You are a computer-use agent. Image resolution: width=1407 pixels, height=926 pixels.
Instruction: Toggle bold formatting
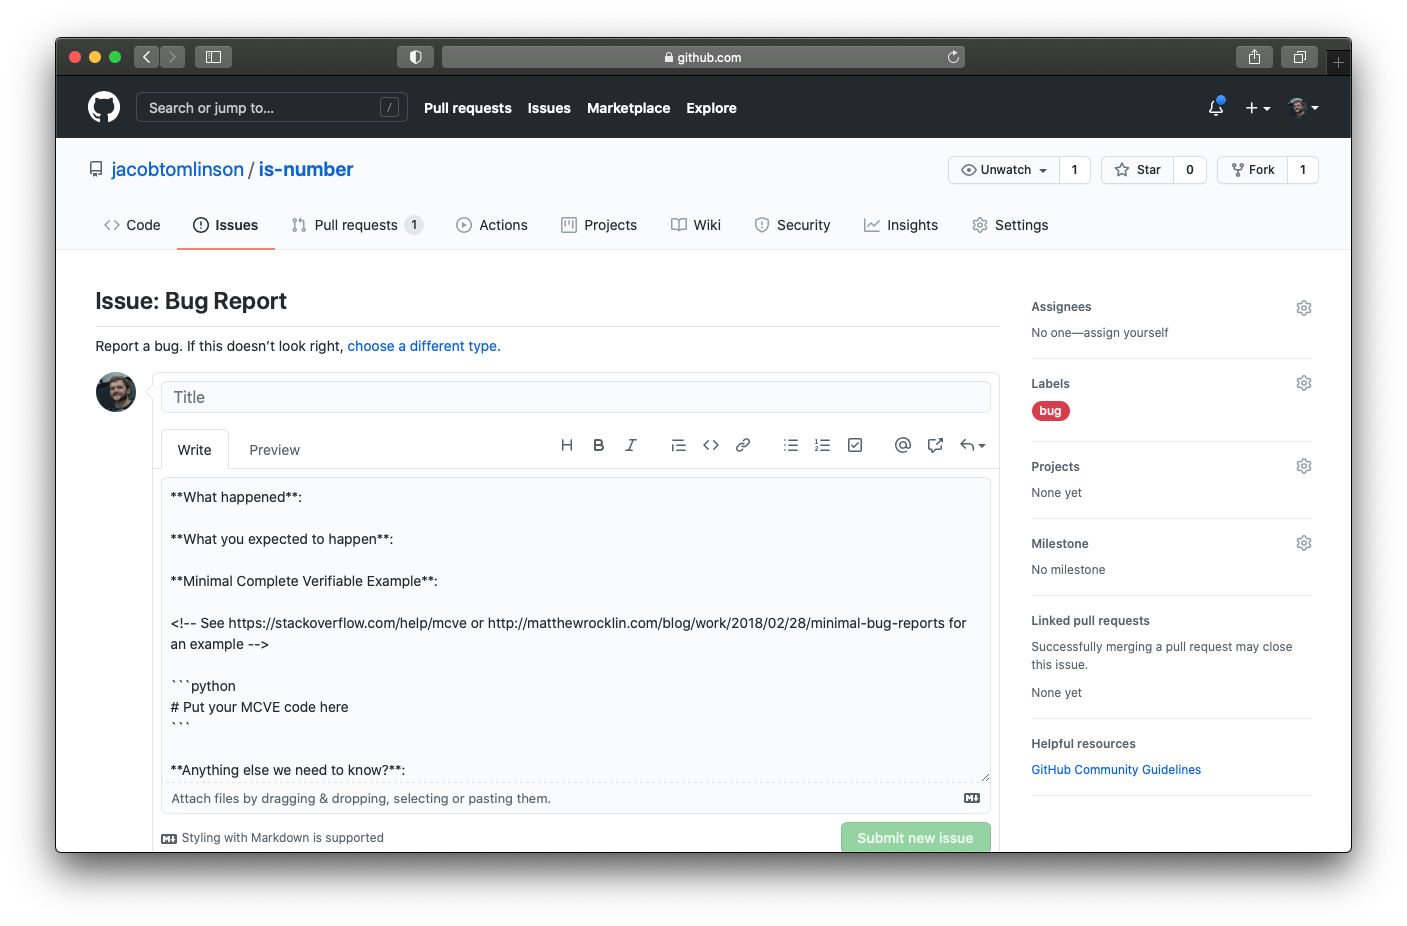pyautogui.click(x=598, y=445)
